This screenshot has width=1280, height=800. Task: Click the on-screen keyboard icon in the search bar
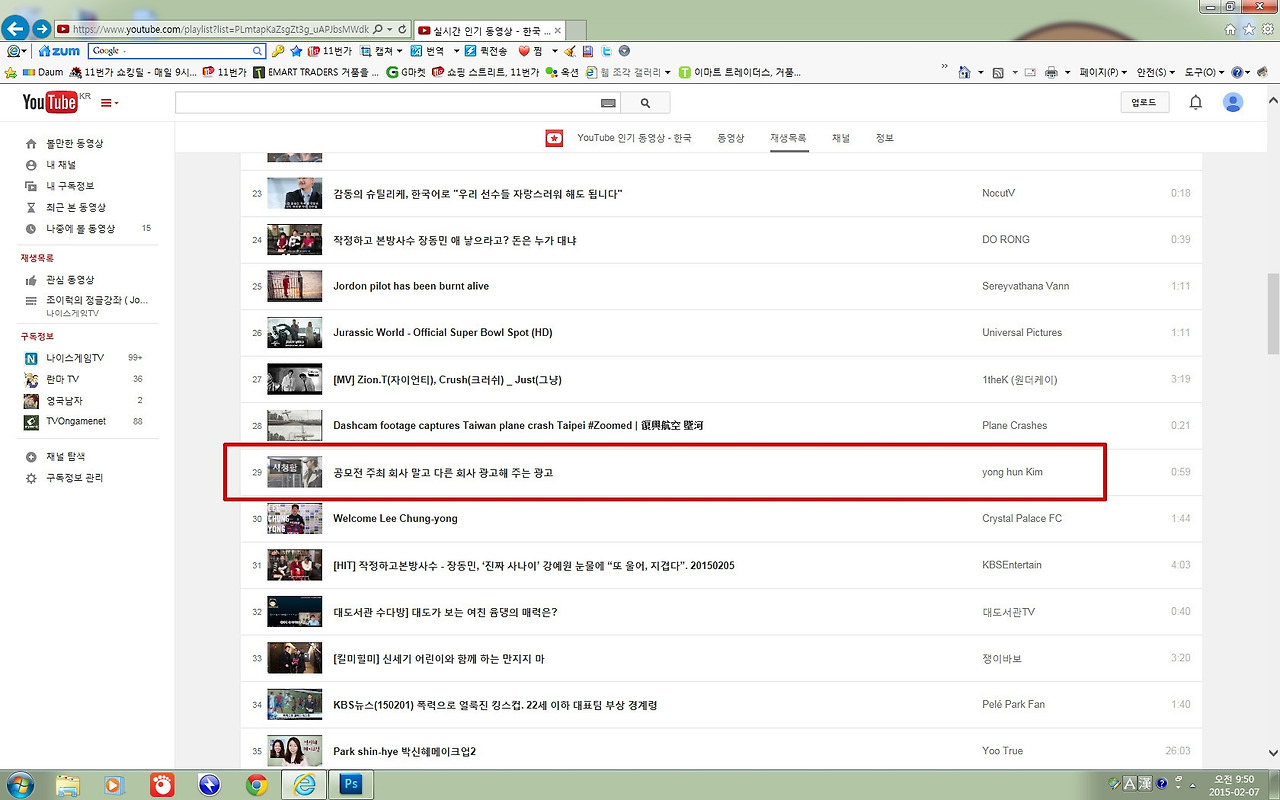[x=608, y=102]
